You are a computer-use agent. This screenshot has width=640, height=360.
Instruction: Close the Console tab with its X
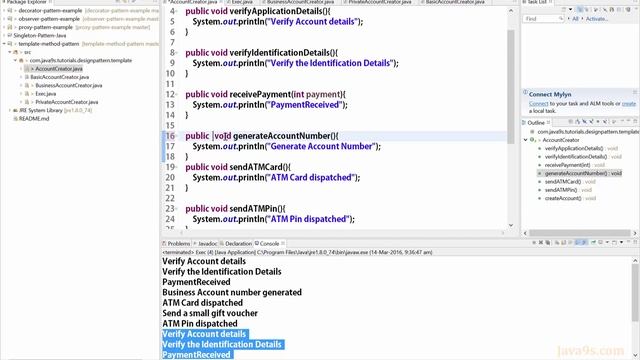(283, 243)
